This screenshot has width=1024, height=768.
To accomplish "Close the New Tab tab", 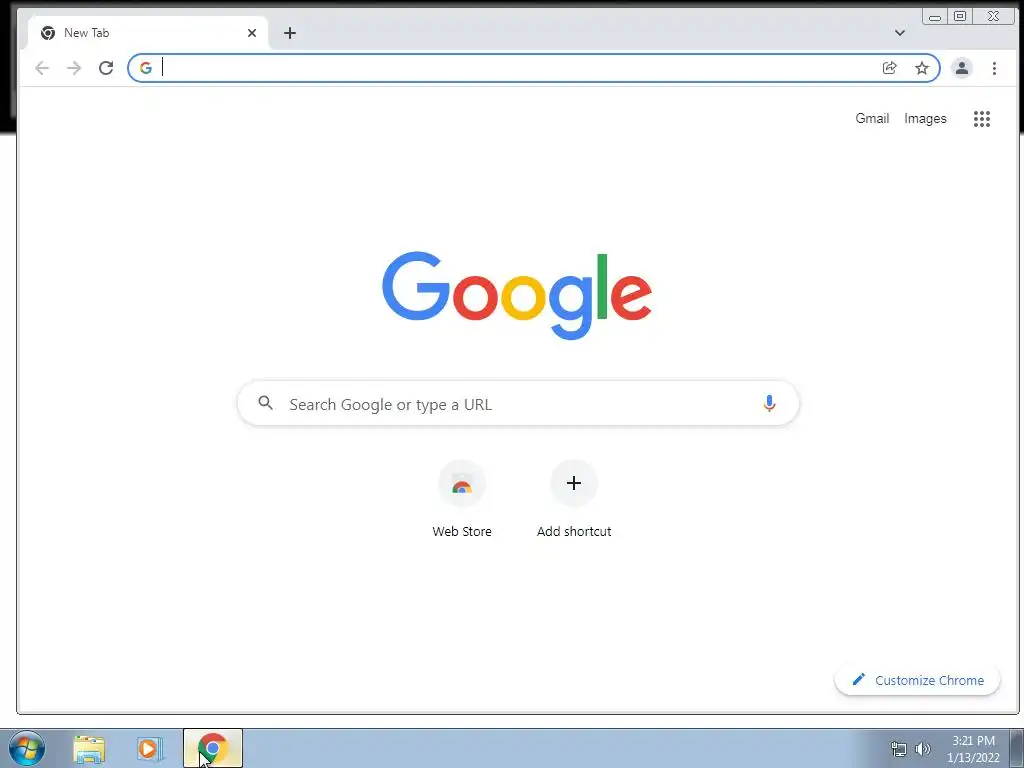I will click(251, 33).
